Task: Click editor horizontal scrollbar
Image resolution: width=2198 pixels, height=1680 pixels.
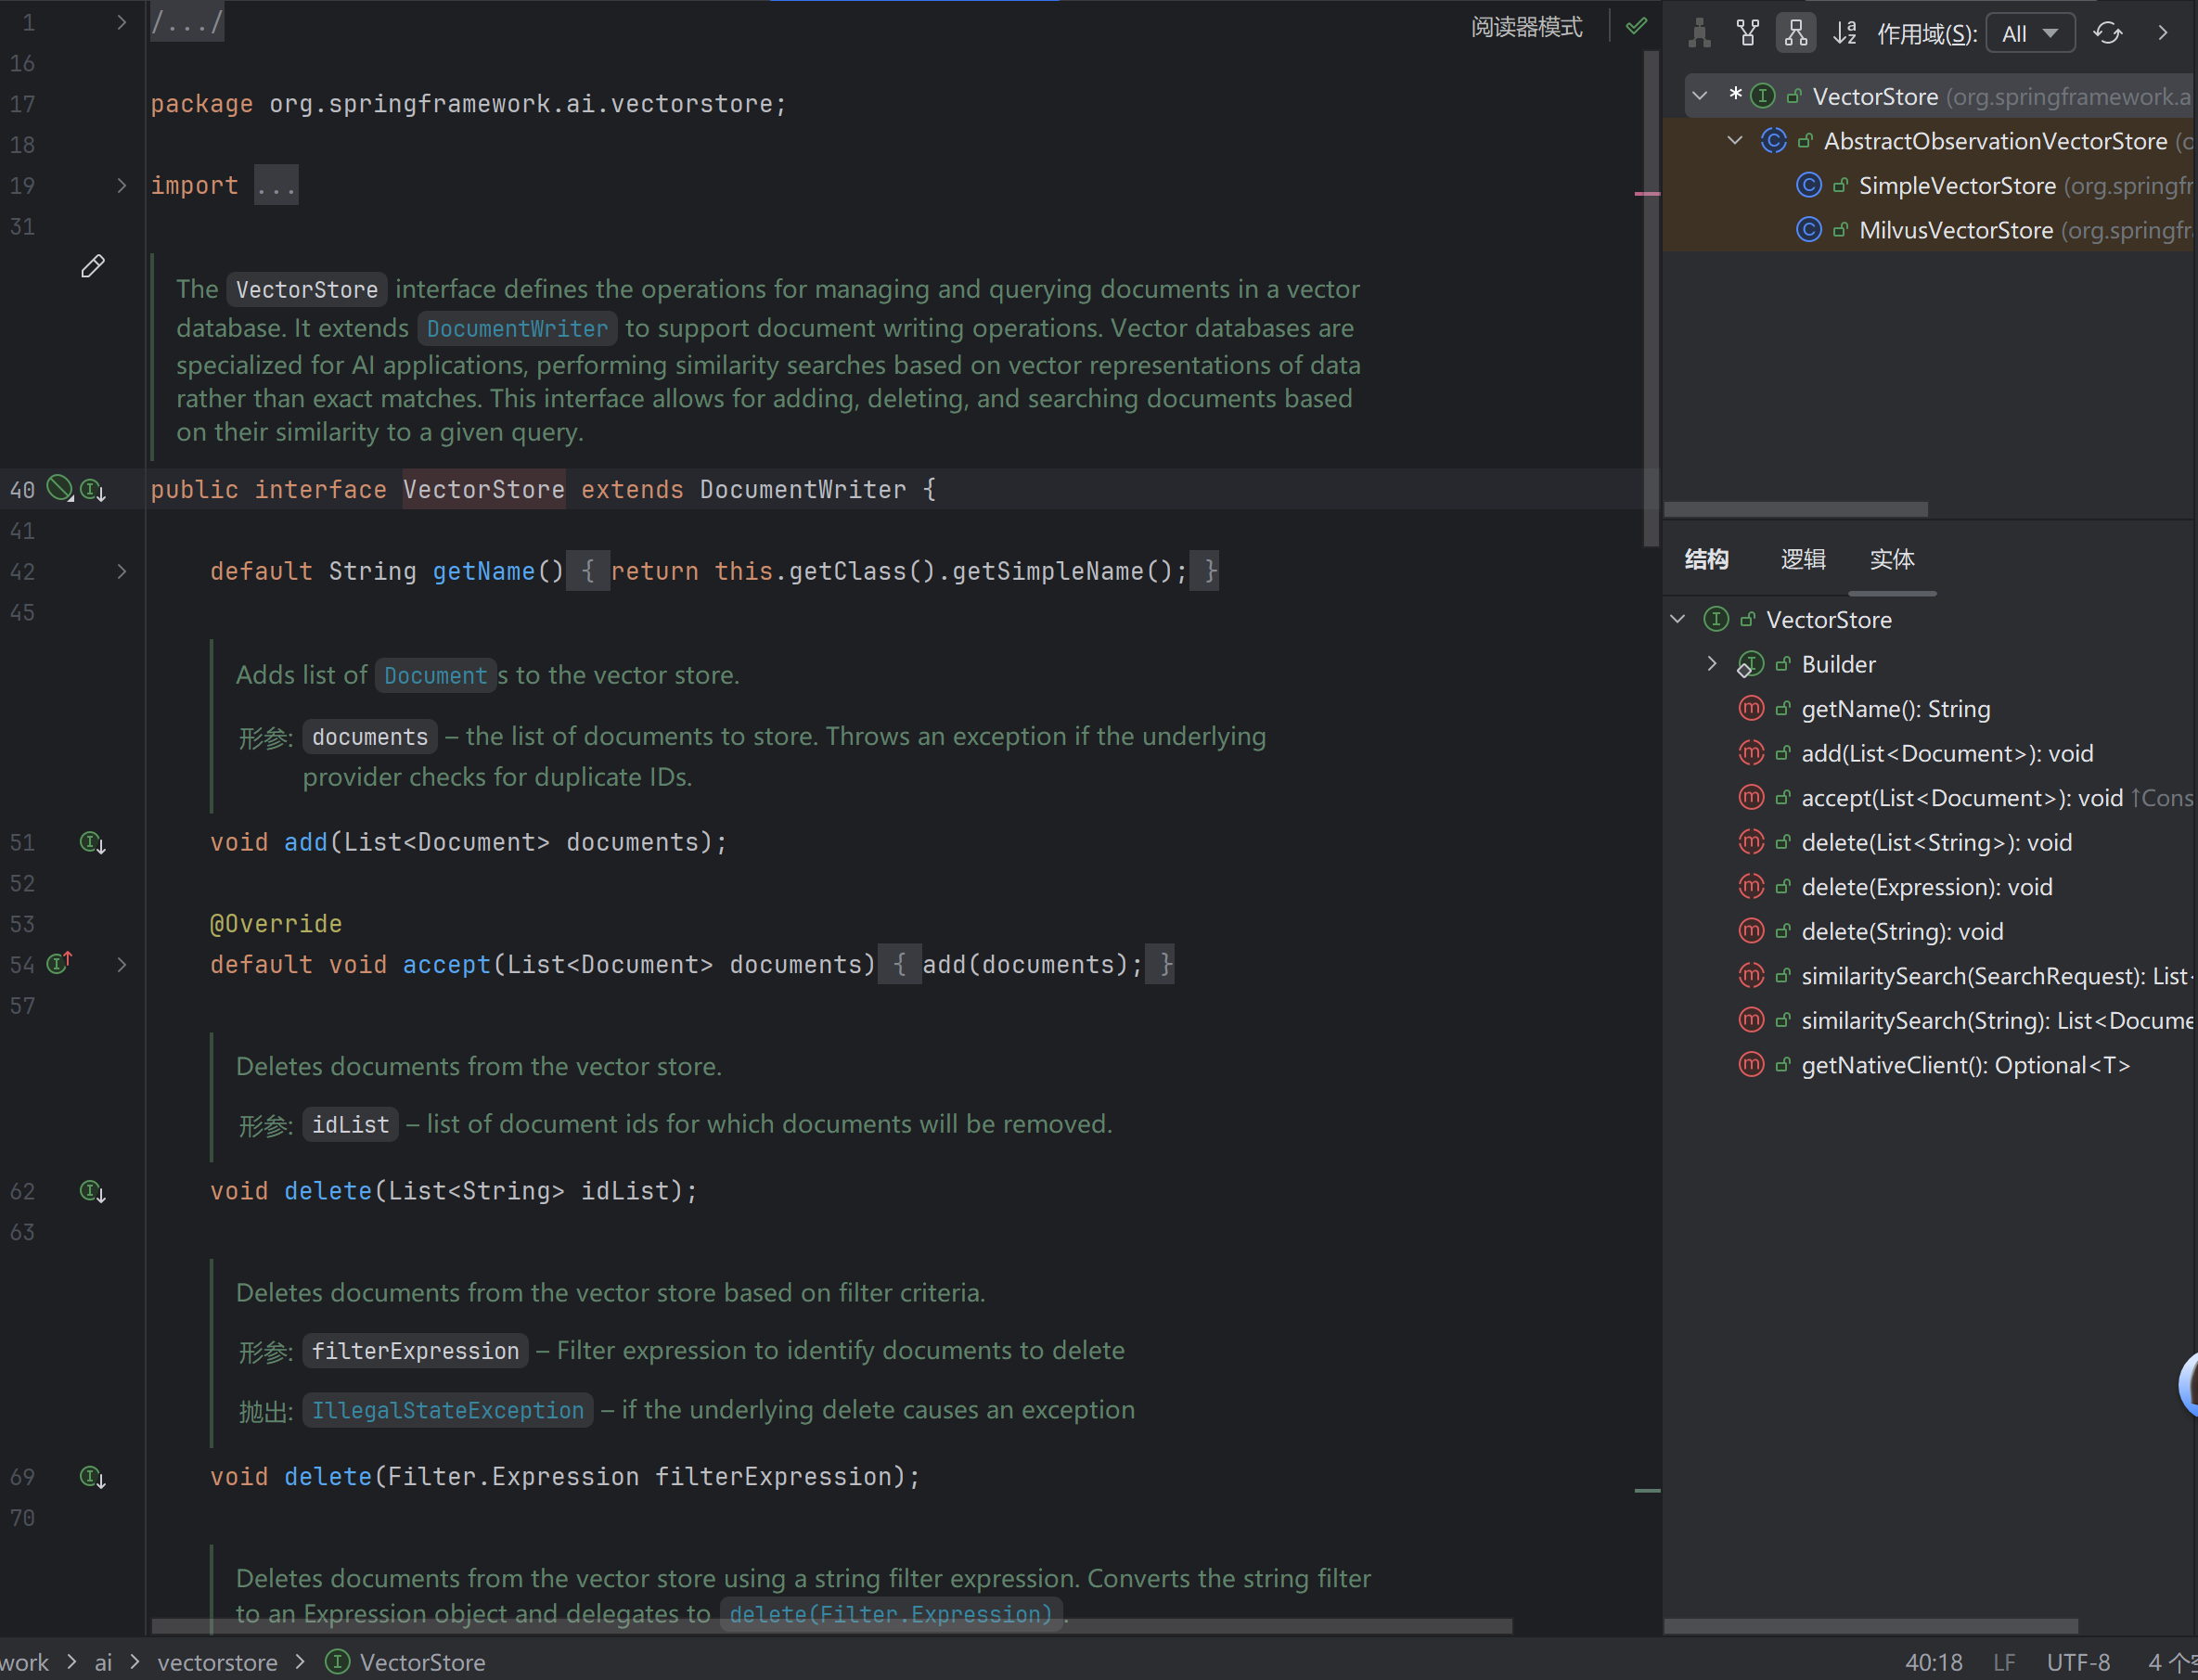Action: [x=831, y=1625]
